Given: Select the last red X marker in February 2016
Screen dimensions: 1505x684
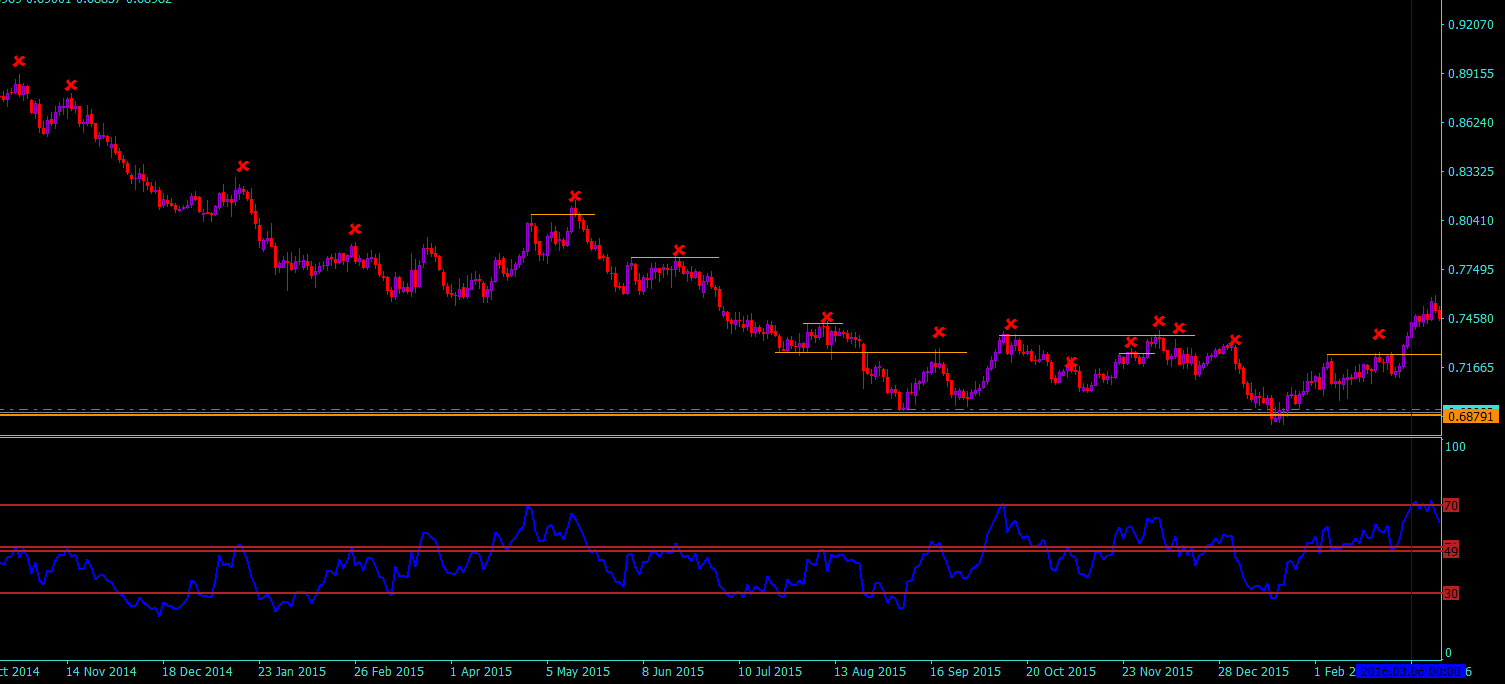Looking at the screenshot, I should 1379,334.
